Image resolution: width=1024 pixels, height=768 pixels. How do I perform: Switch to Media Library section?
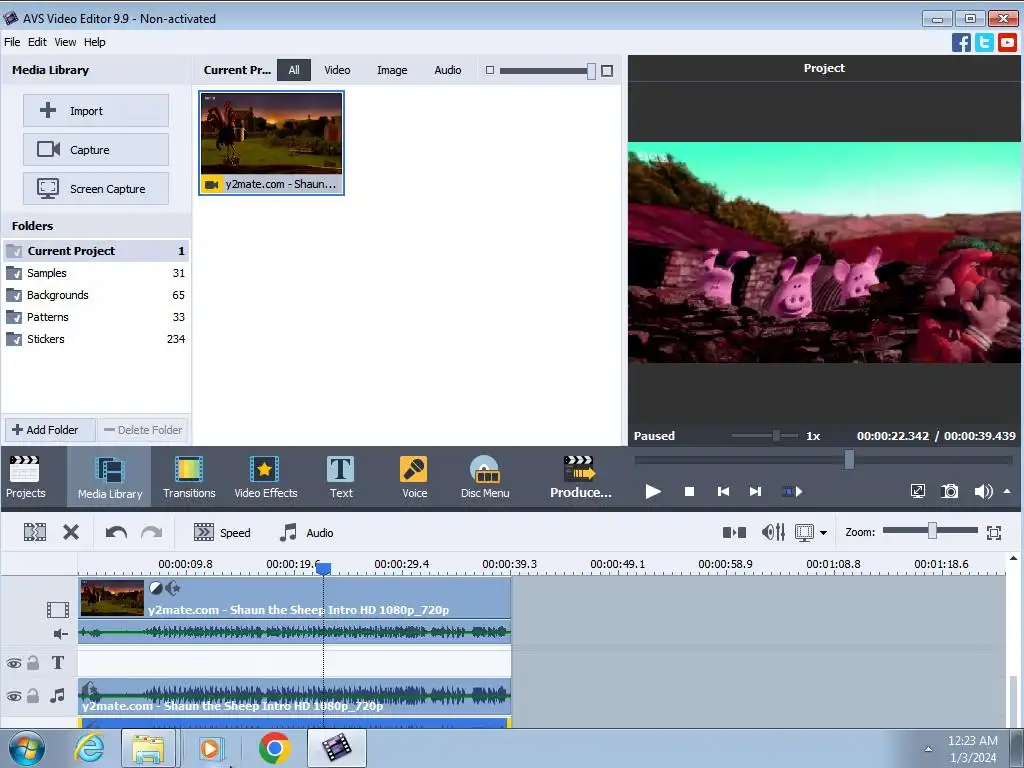click(109, 477)
